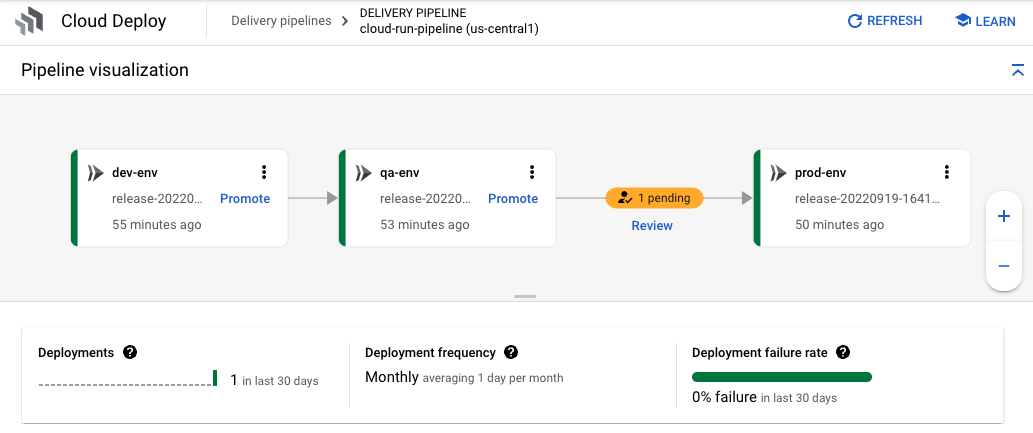This screenshot has height=433, width=1033.
Task: Click the Cloud Deploy logo icon
Action: [x=30, y=21]
